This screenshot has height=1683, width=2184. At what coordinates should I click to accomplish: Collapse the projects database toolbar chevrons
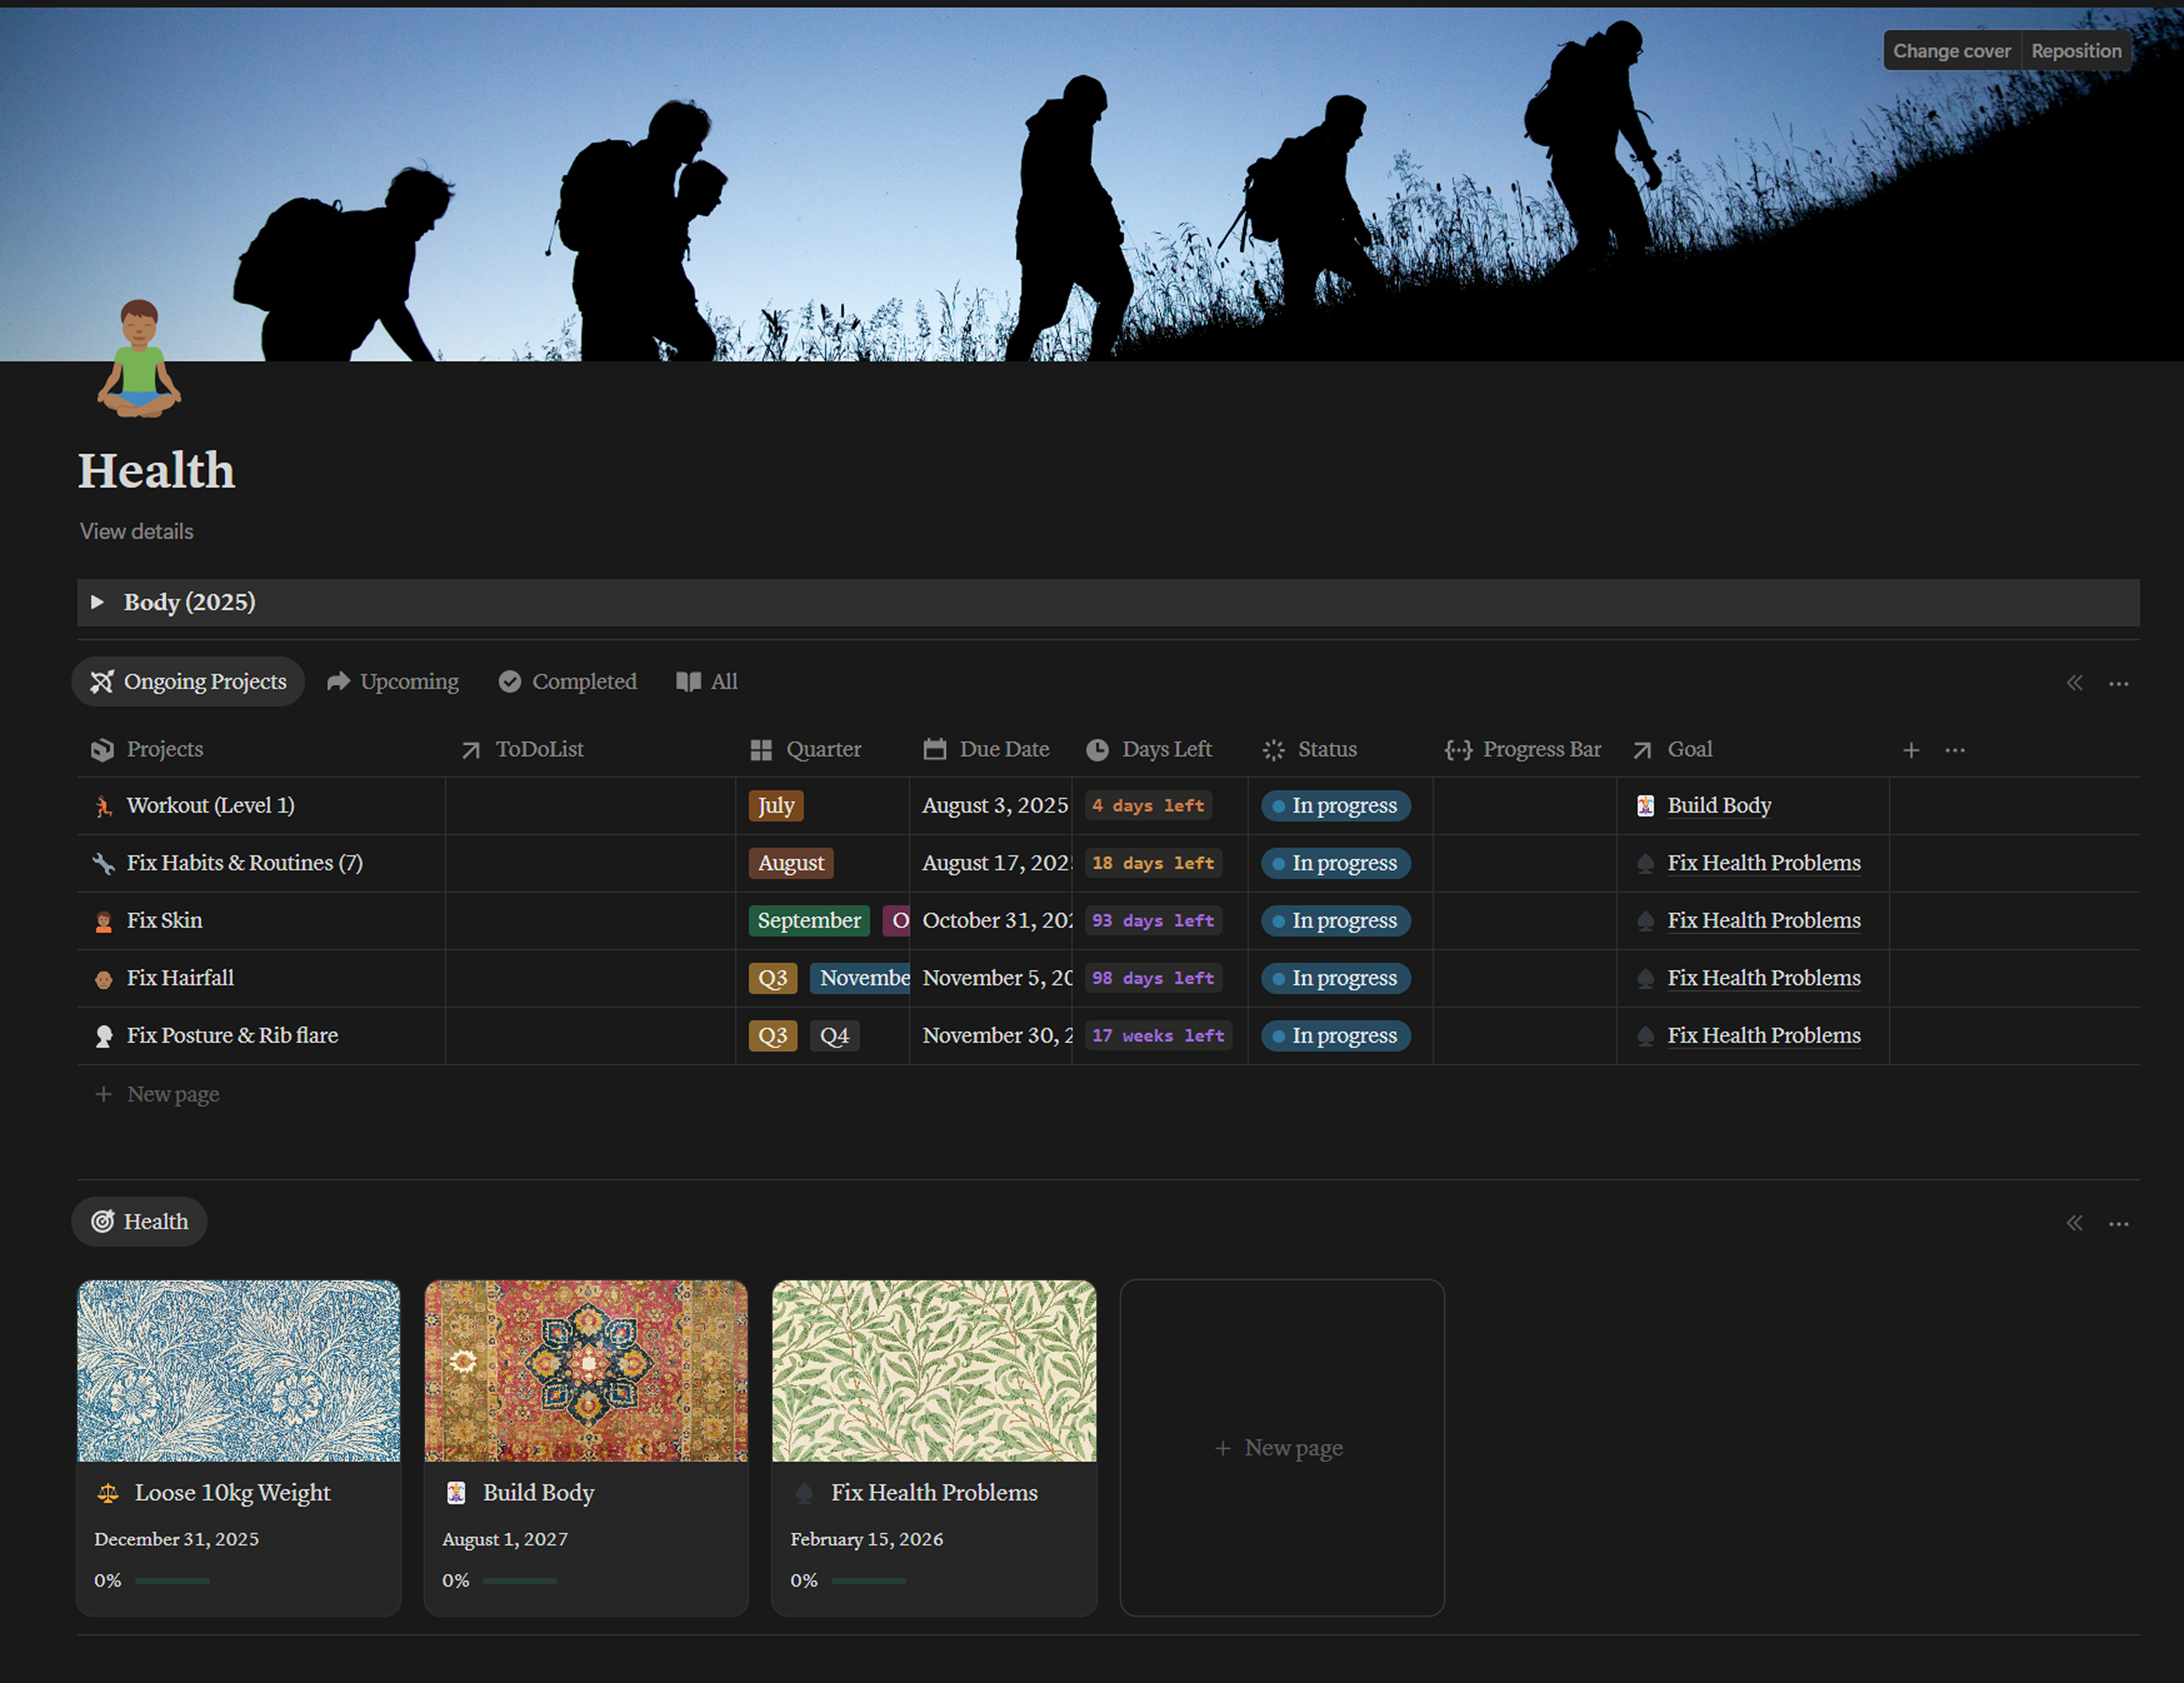[2075, 683]
